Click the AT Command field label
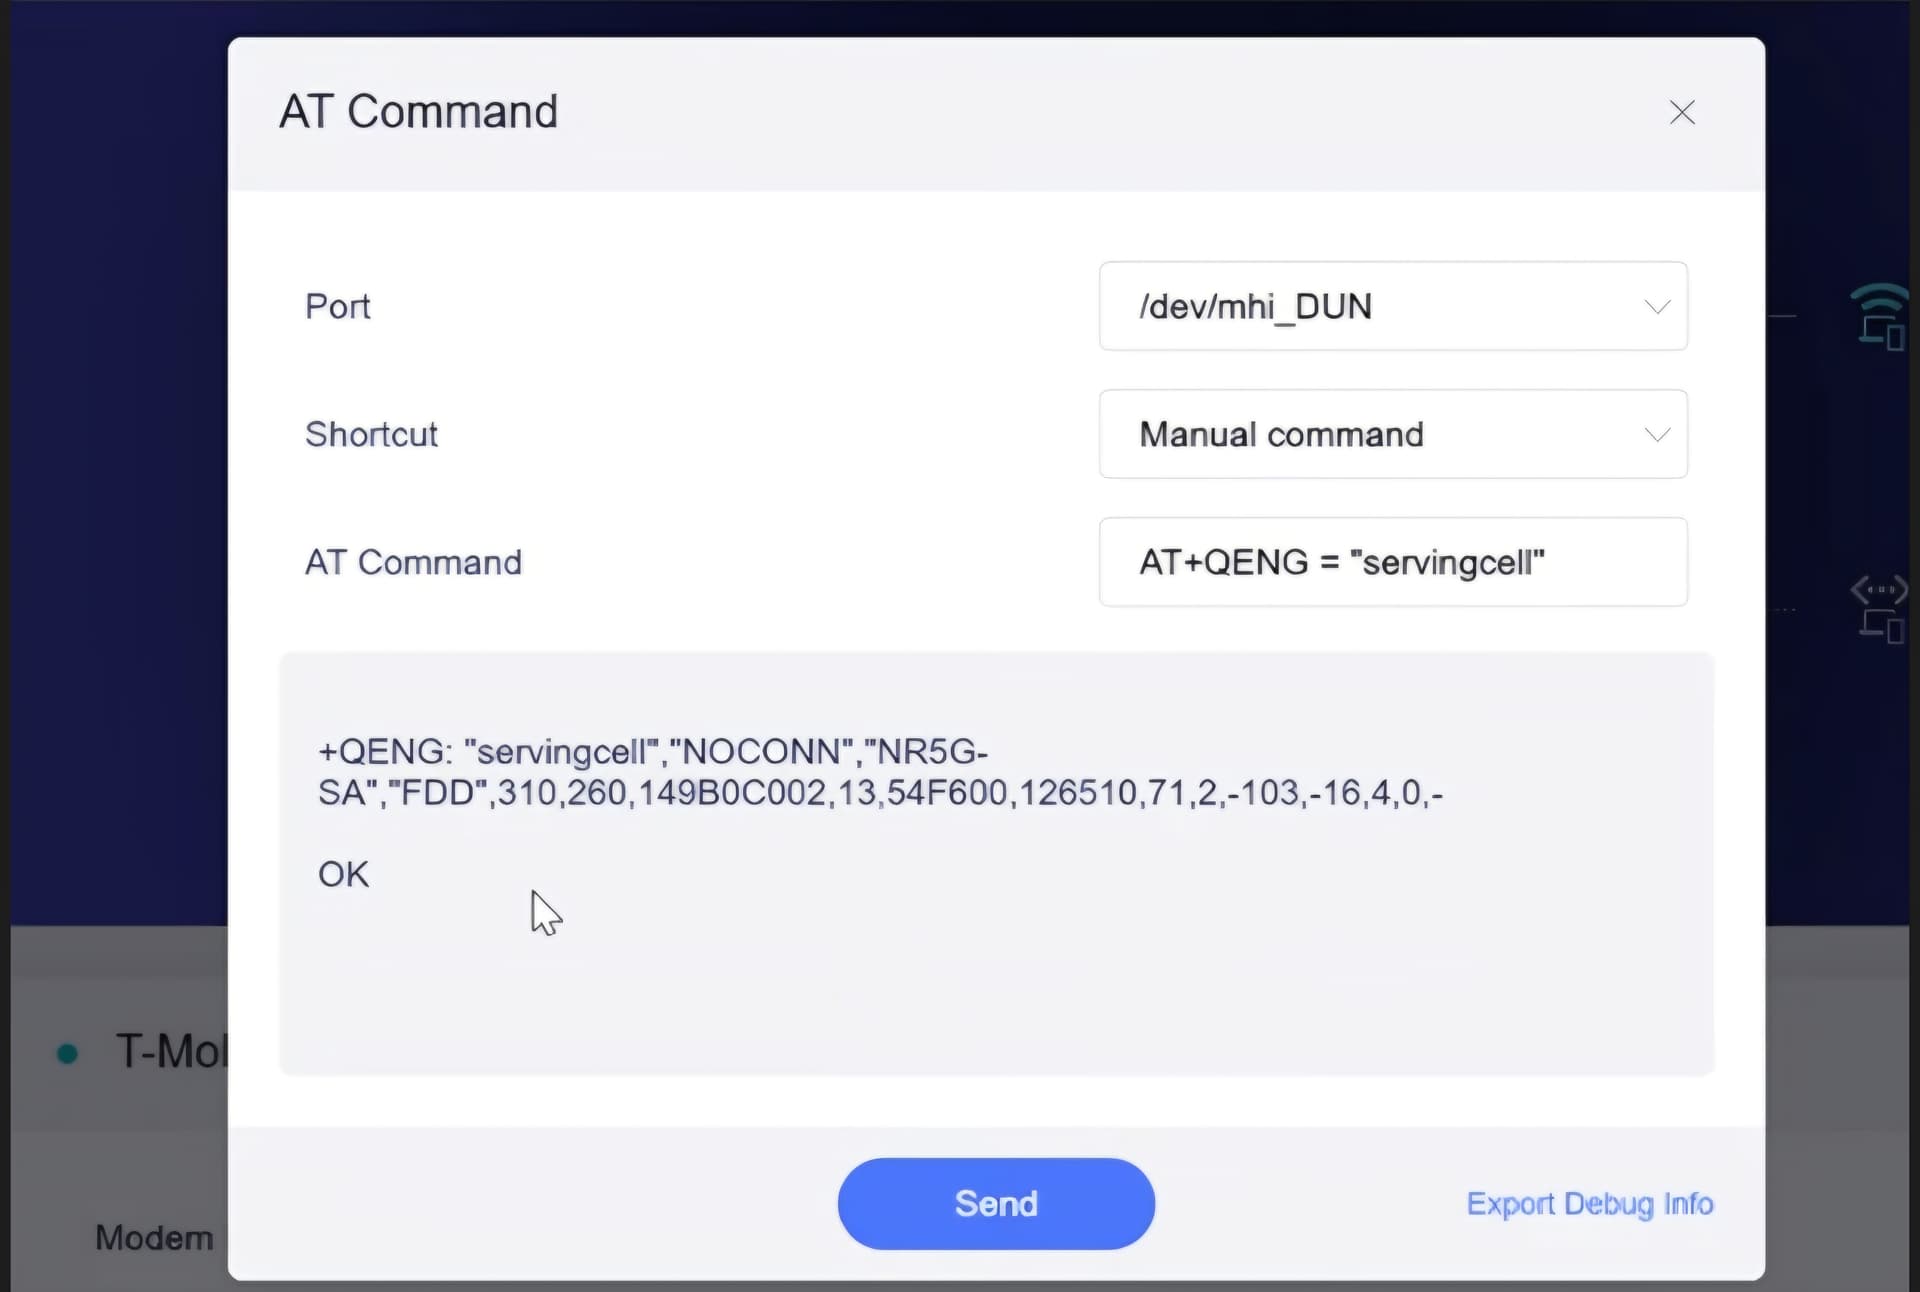The image size is (1920, 1292). pos(413,562)
